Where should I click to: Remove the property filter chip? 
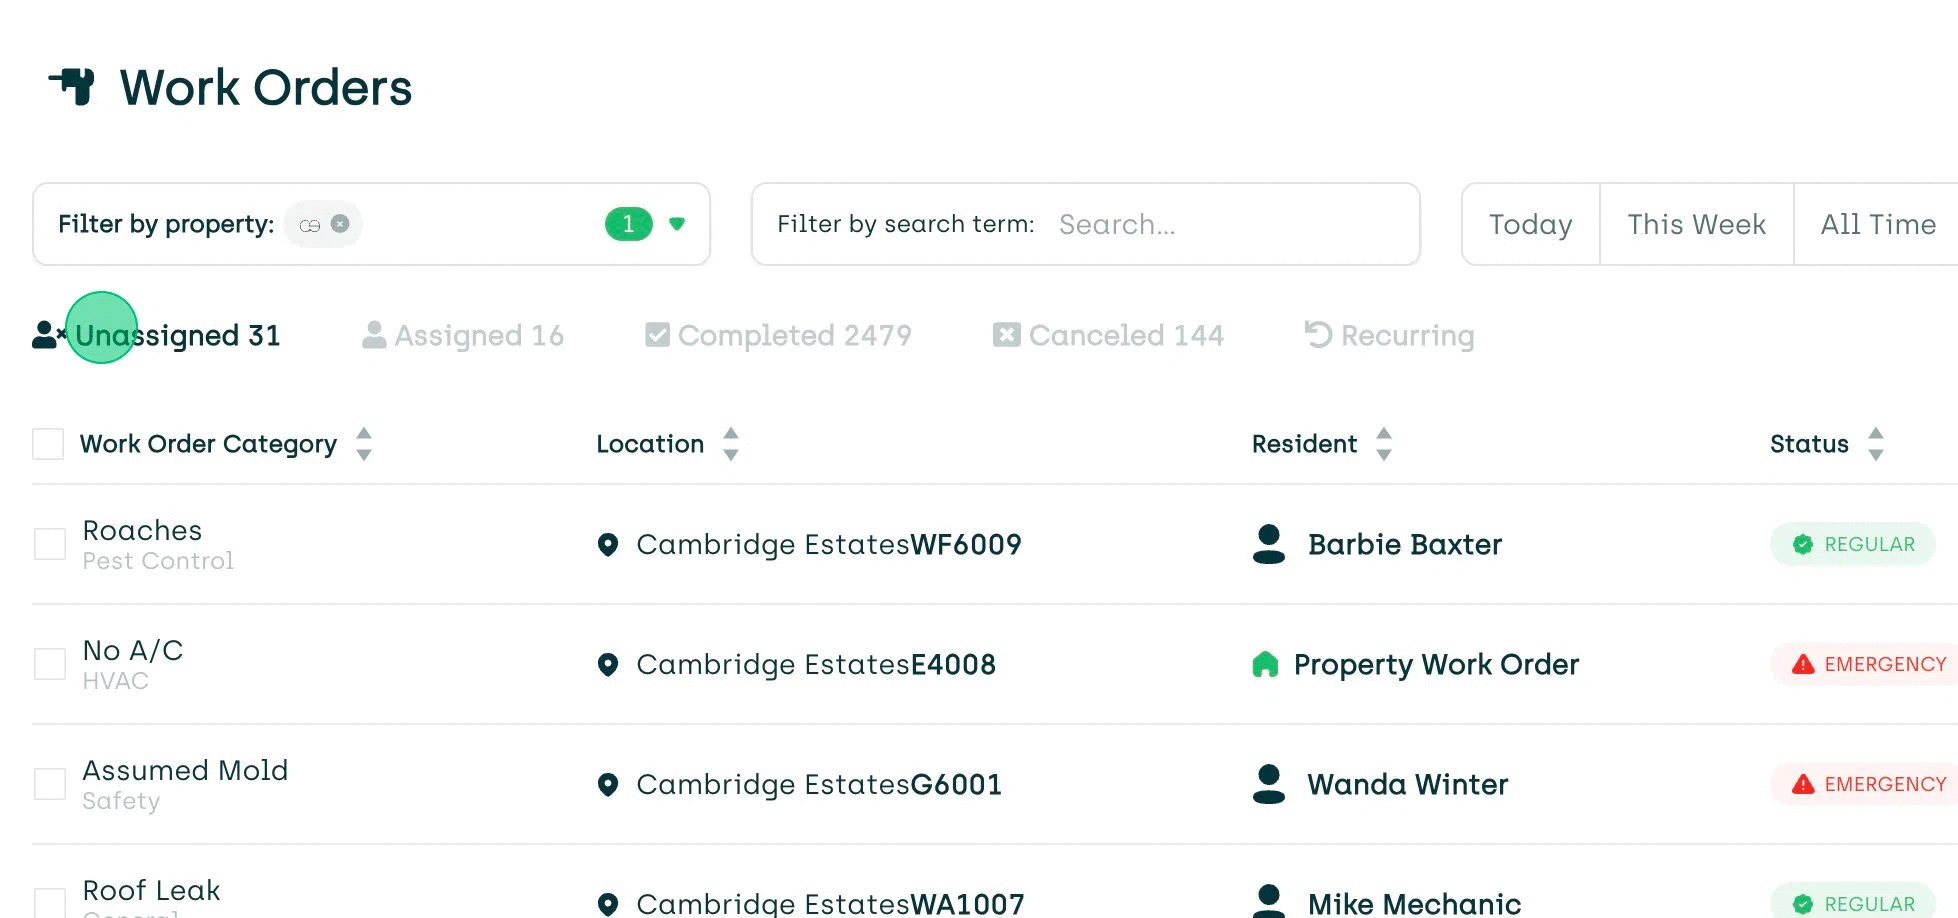coord(340,223)
